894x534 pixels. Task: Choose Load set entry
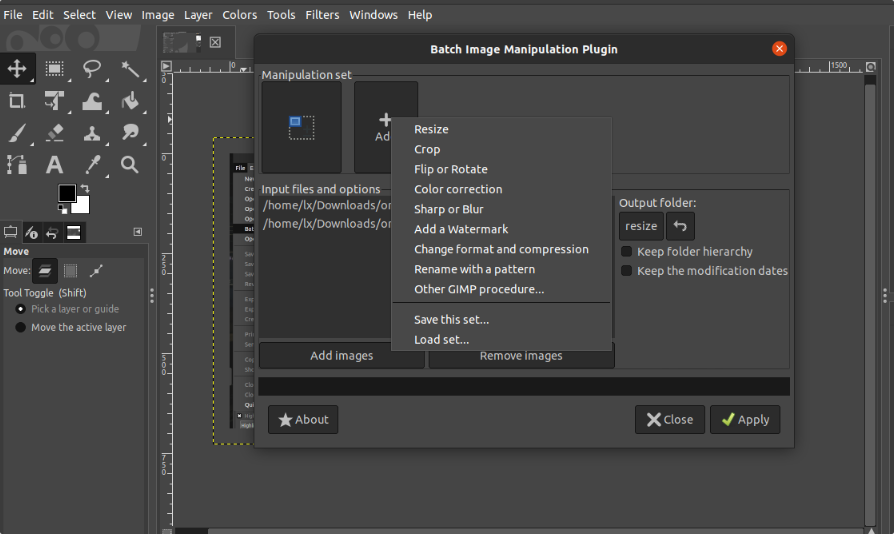click(502, 340)
